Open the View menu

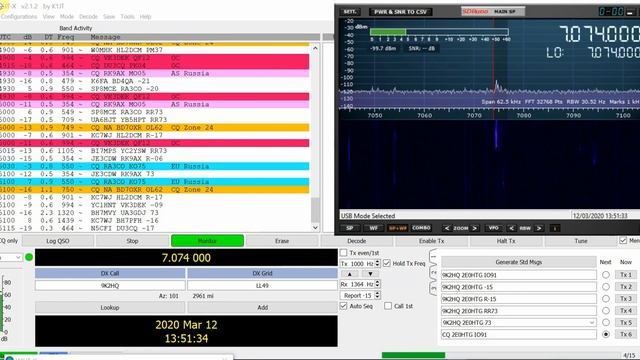[49, 17]
